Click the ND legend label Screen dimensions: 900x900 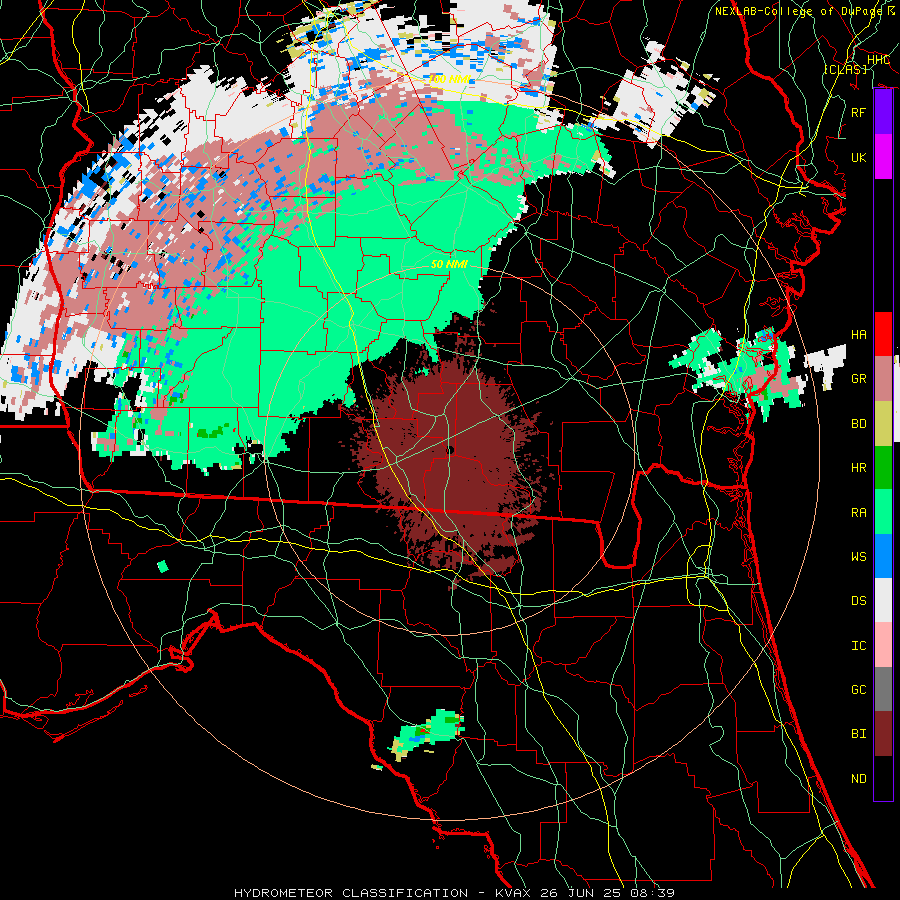click(x=858, y=779)
